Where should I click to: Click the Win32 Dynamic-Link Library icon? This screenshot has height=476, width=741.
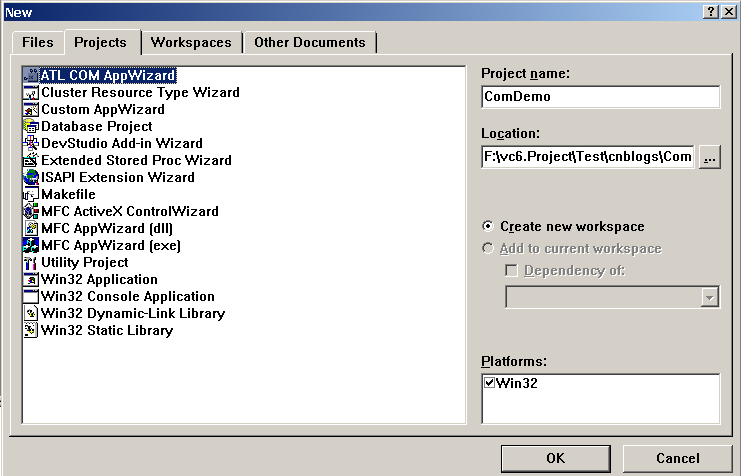click(x=31, y=313)
